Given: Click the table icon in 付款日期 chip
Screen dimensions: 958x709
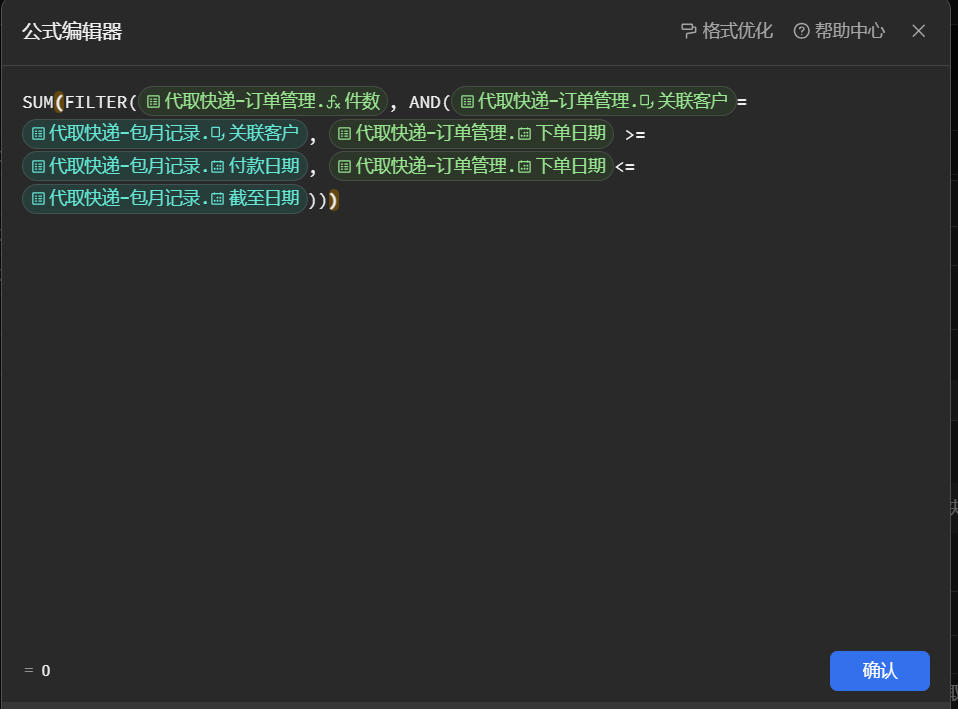Looking at the screenshot, I should [38, 166].
